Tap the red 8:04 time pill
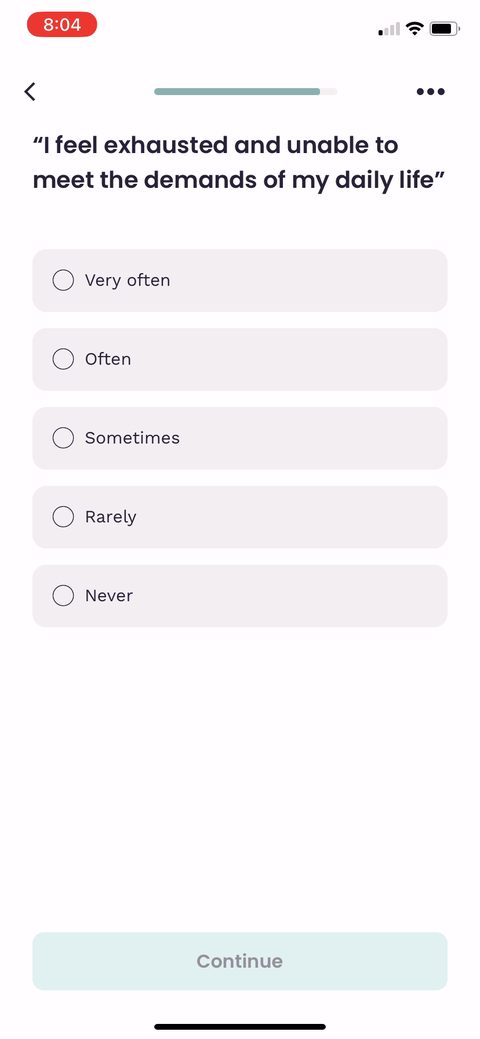The image size is (480, 1039). click(x=62, y=25)
